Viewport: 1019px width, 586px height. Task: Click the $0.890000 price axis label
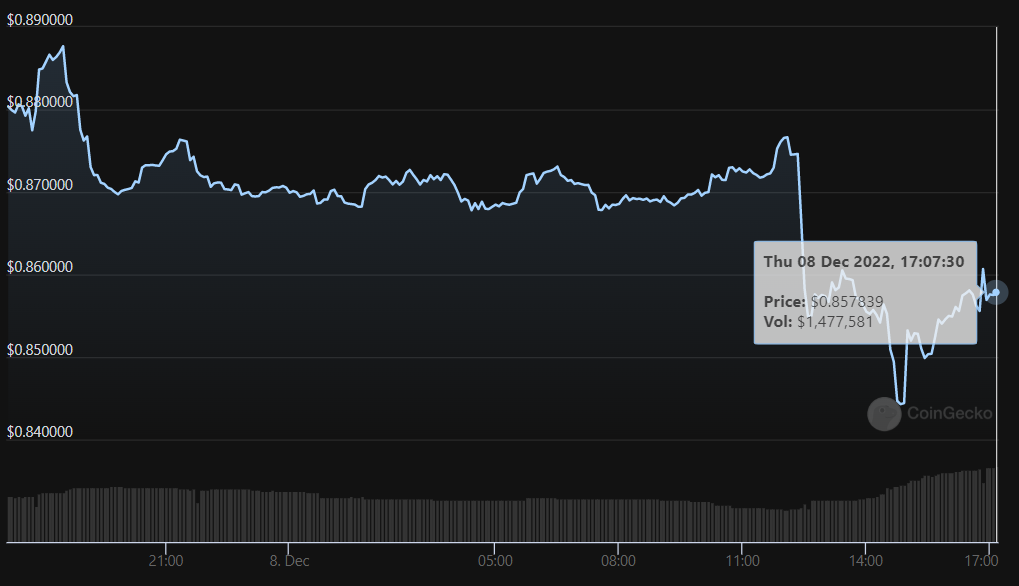(40, 20)
